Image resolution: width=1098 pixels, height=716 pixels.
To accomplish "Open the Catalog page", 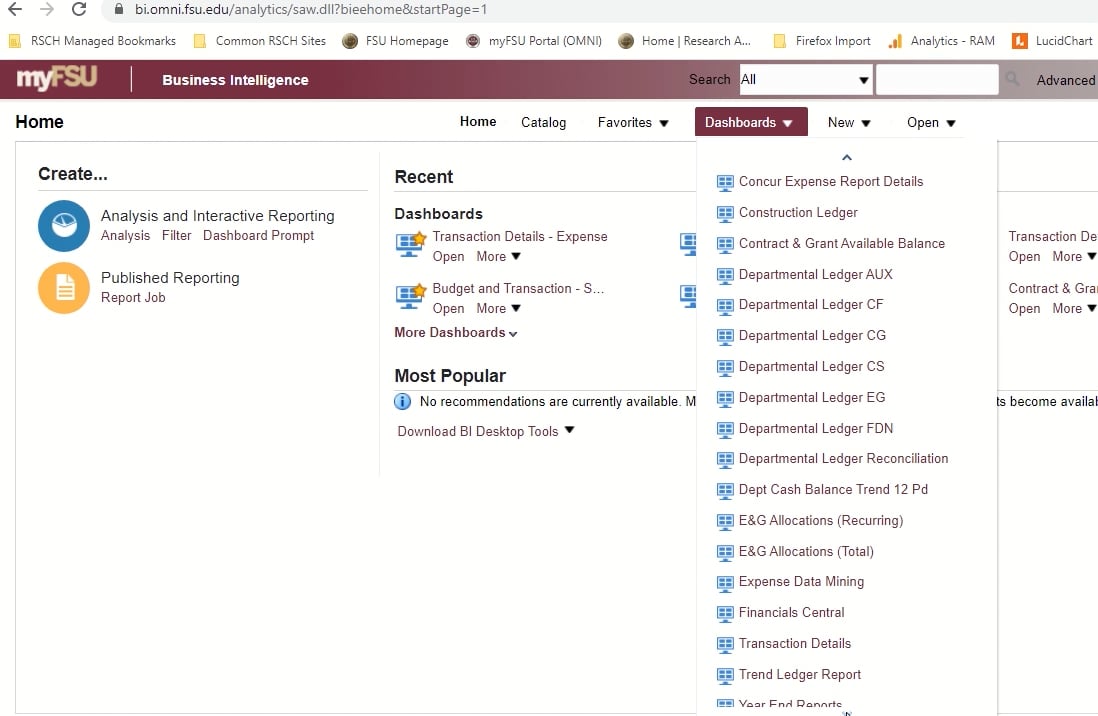I will [543, 123].
